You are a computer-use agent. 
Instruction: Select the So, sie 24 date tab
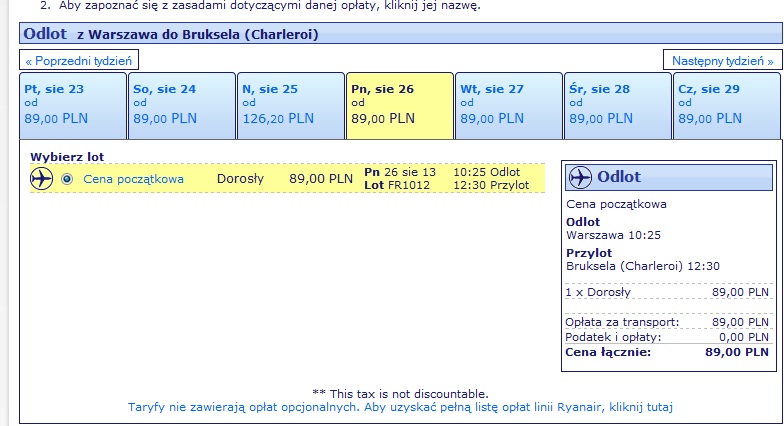(182, 106)
